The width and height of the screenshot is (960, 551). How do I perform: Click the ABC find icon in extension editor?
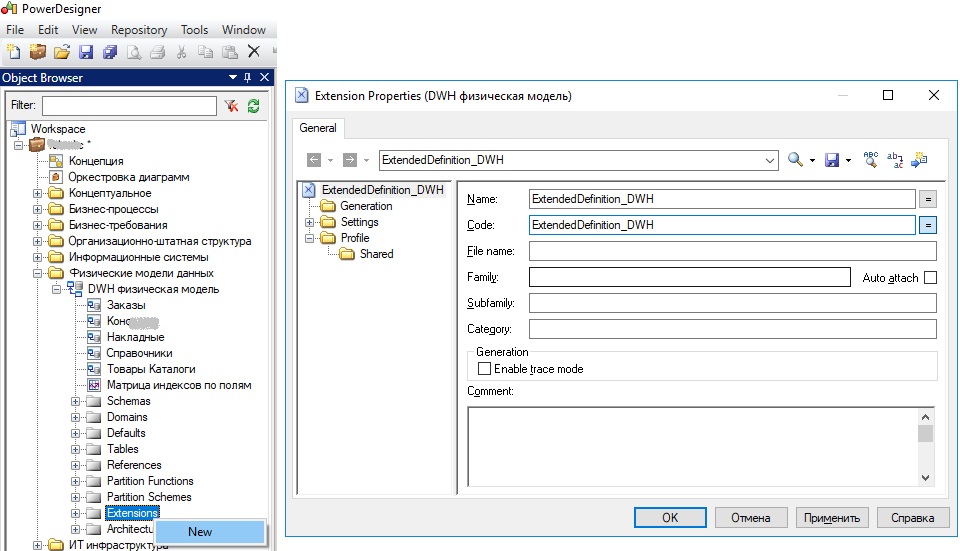pyautogui.click(x=871, y=159)
